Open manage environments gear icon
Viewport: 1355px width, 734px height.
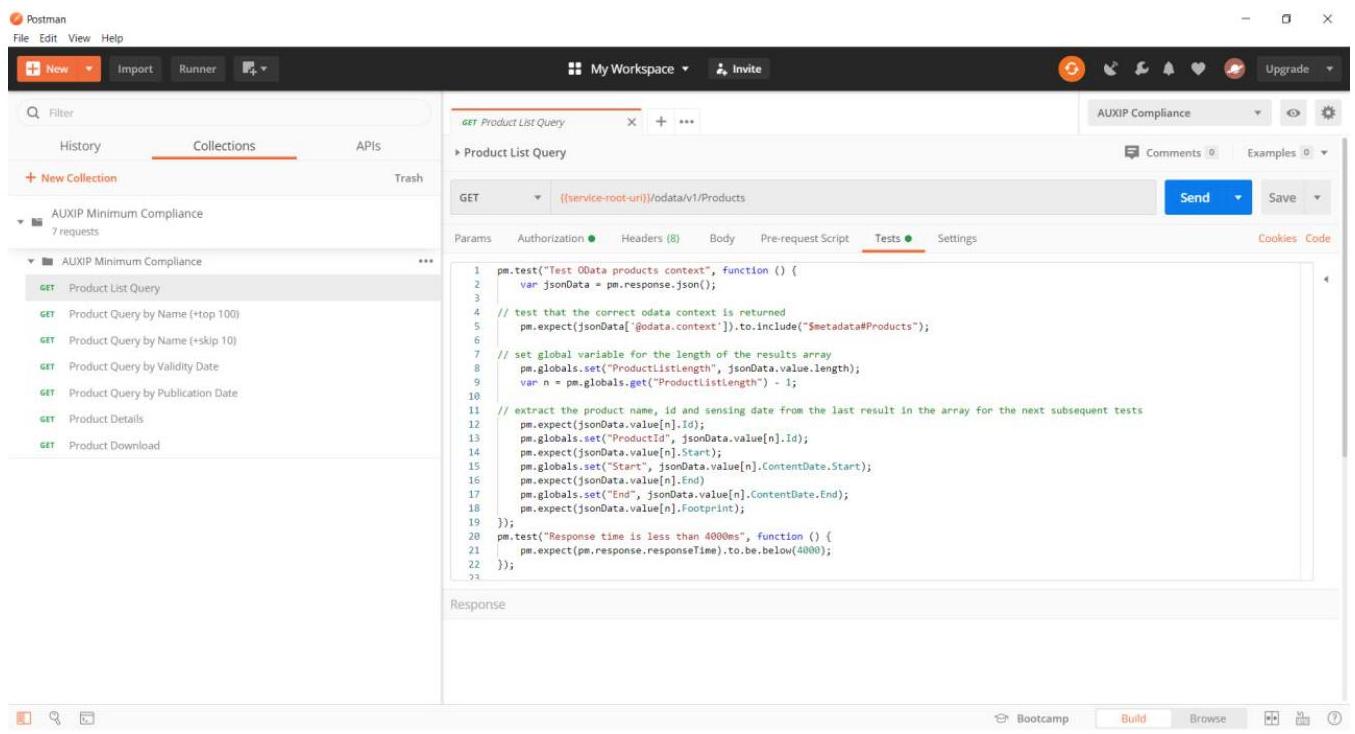[x=1329, y=113]
